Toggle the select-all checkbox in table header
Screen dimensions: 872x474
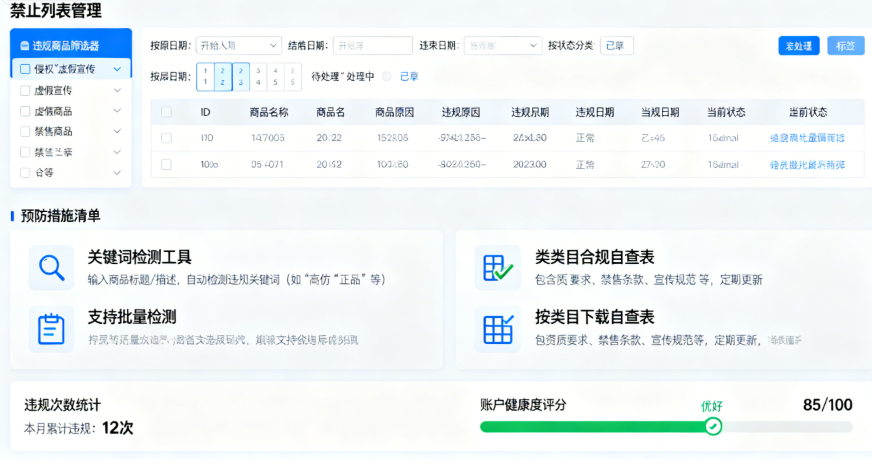tap(166, 112)
